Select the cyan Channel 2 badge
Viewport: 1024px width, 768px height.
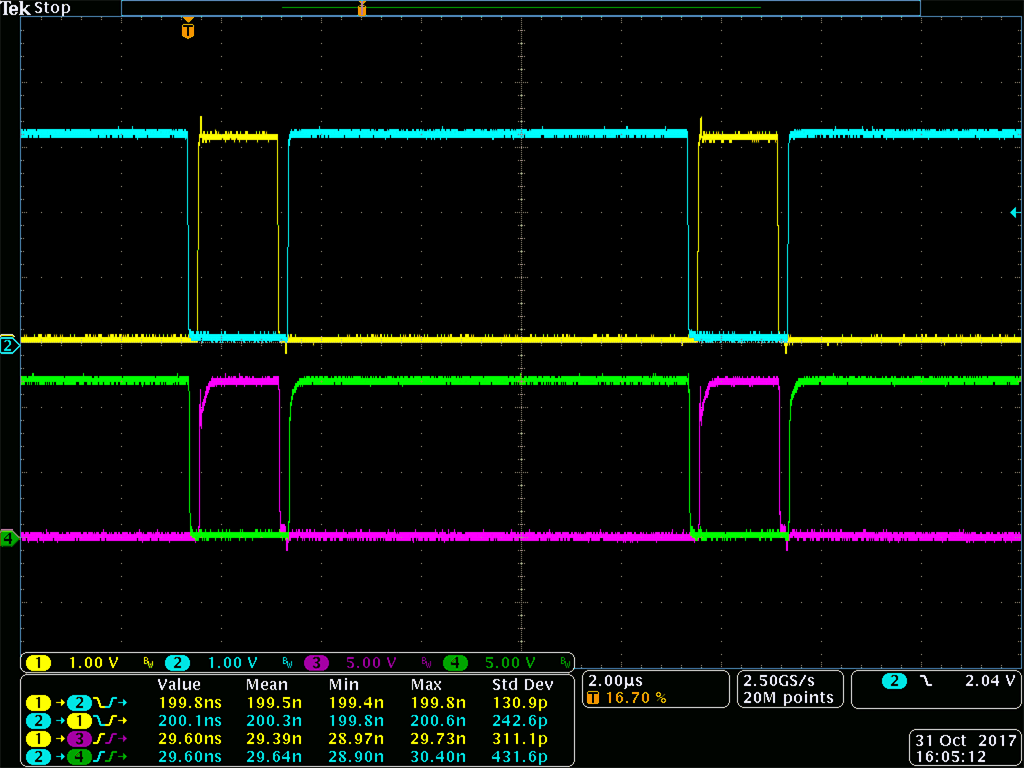point(178,662)
